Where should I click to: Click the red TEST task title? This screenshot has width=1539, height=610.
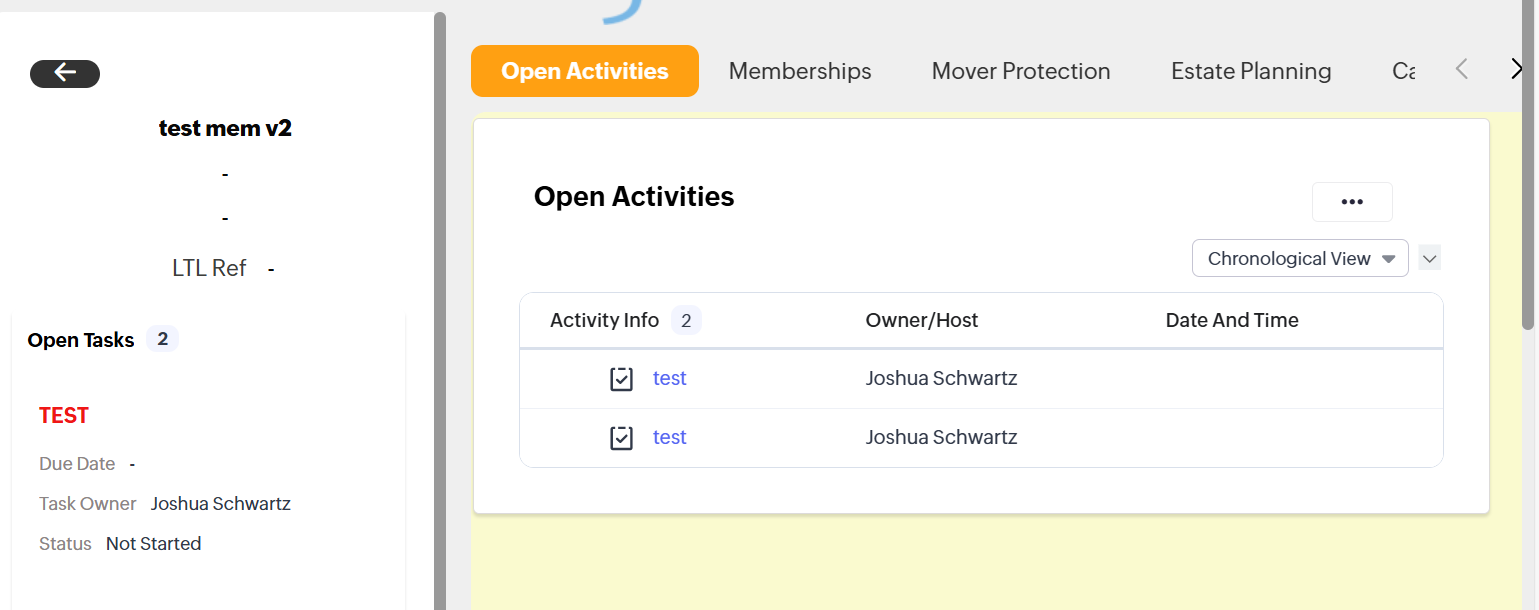[x=64, y=416]
